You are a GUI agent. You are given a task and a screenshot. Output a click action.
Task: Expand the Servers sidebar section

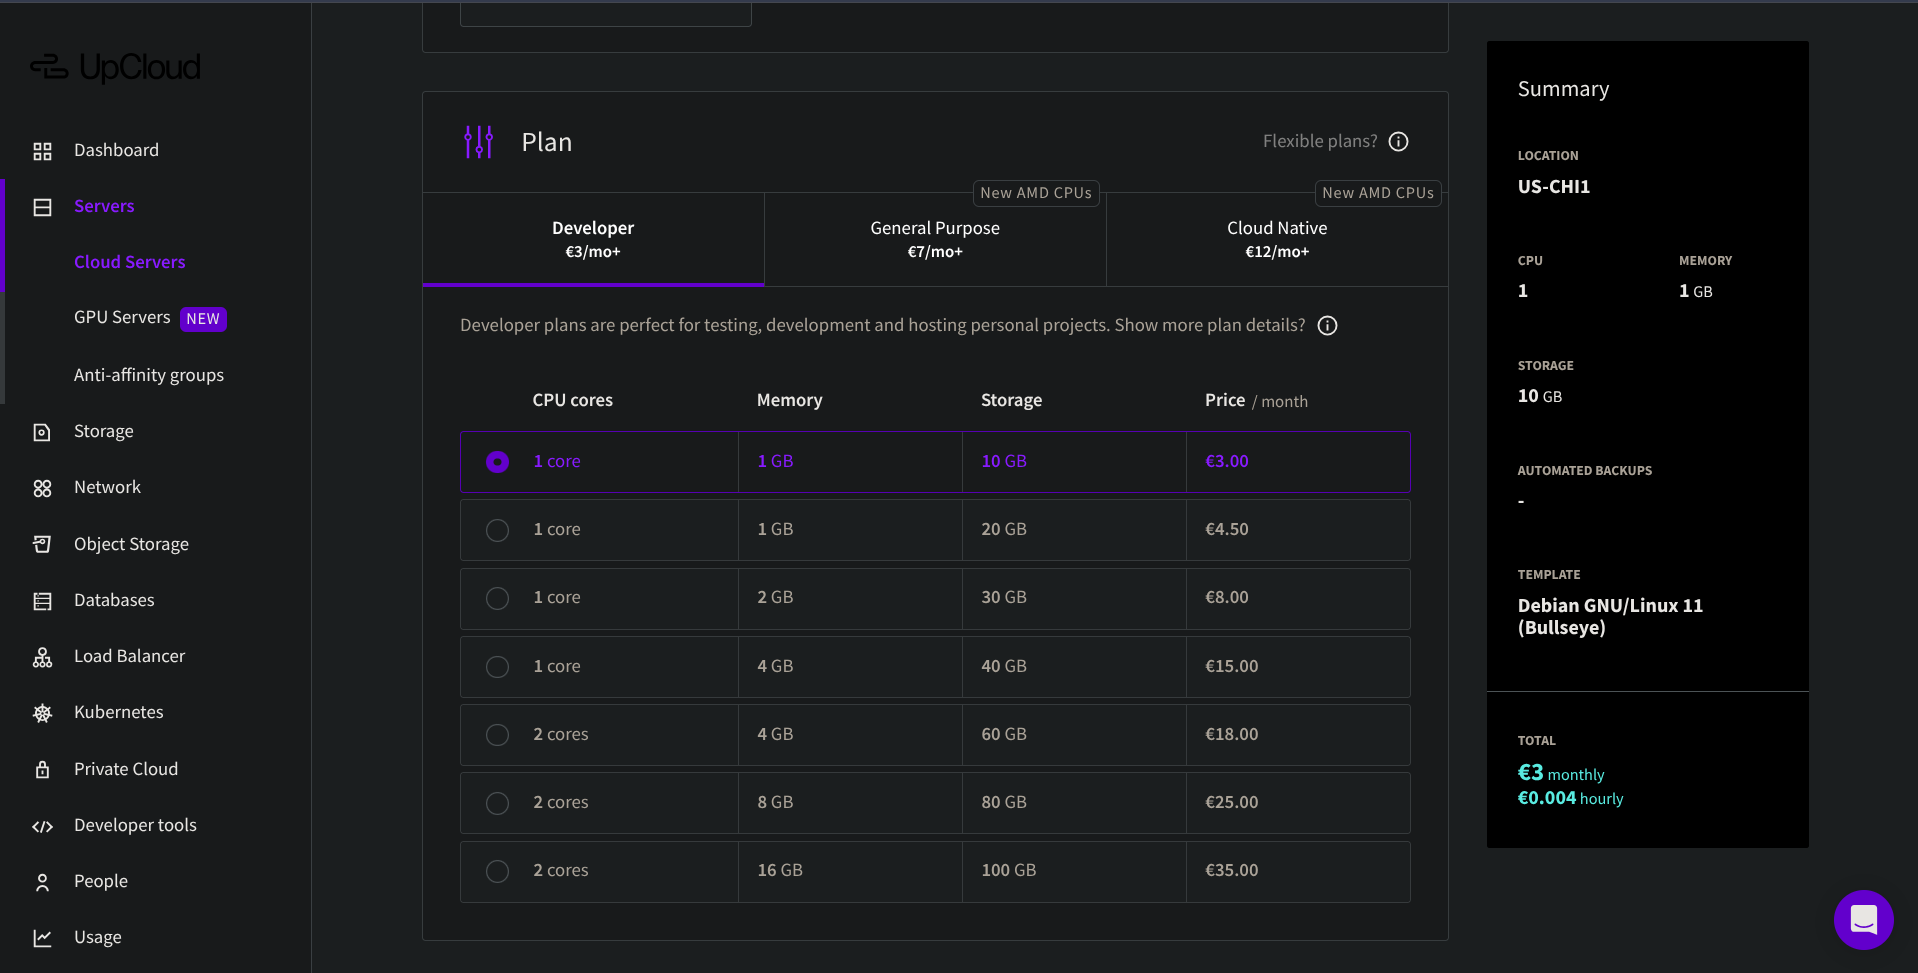coord(104,206)
